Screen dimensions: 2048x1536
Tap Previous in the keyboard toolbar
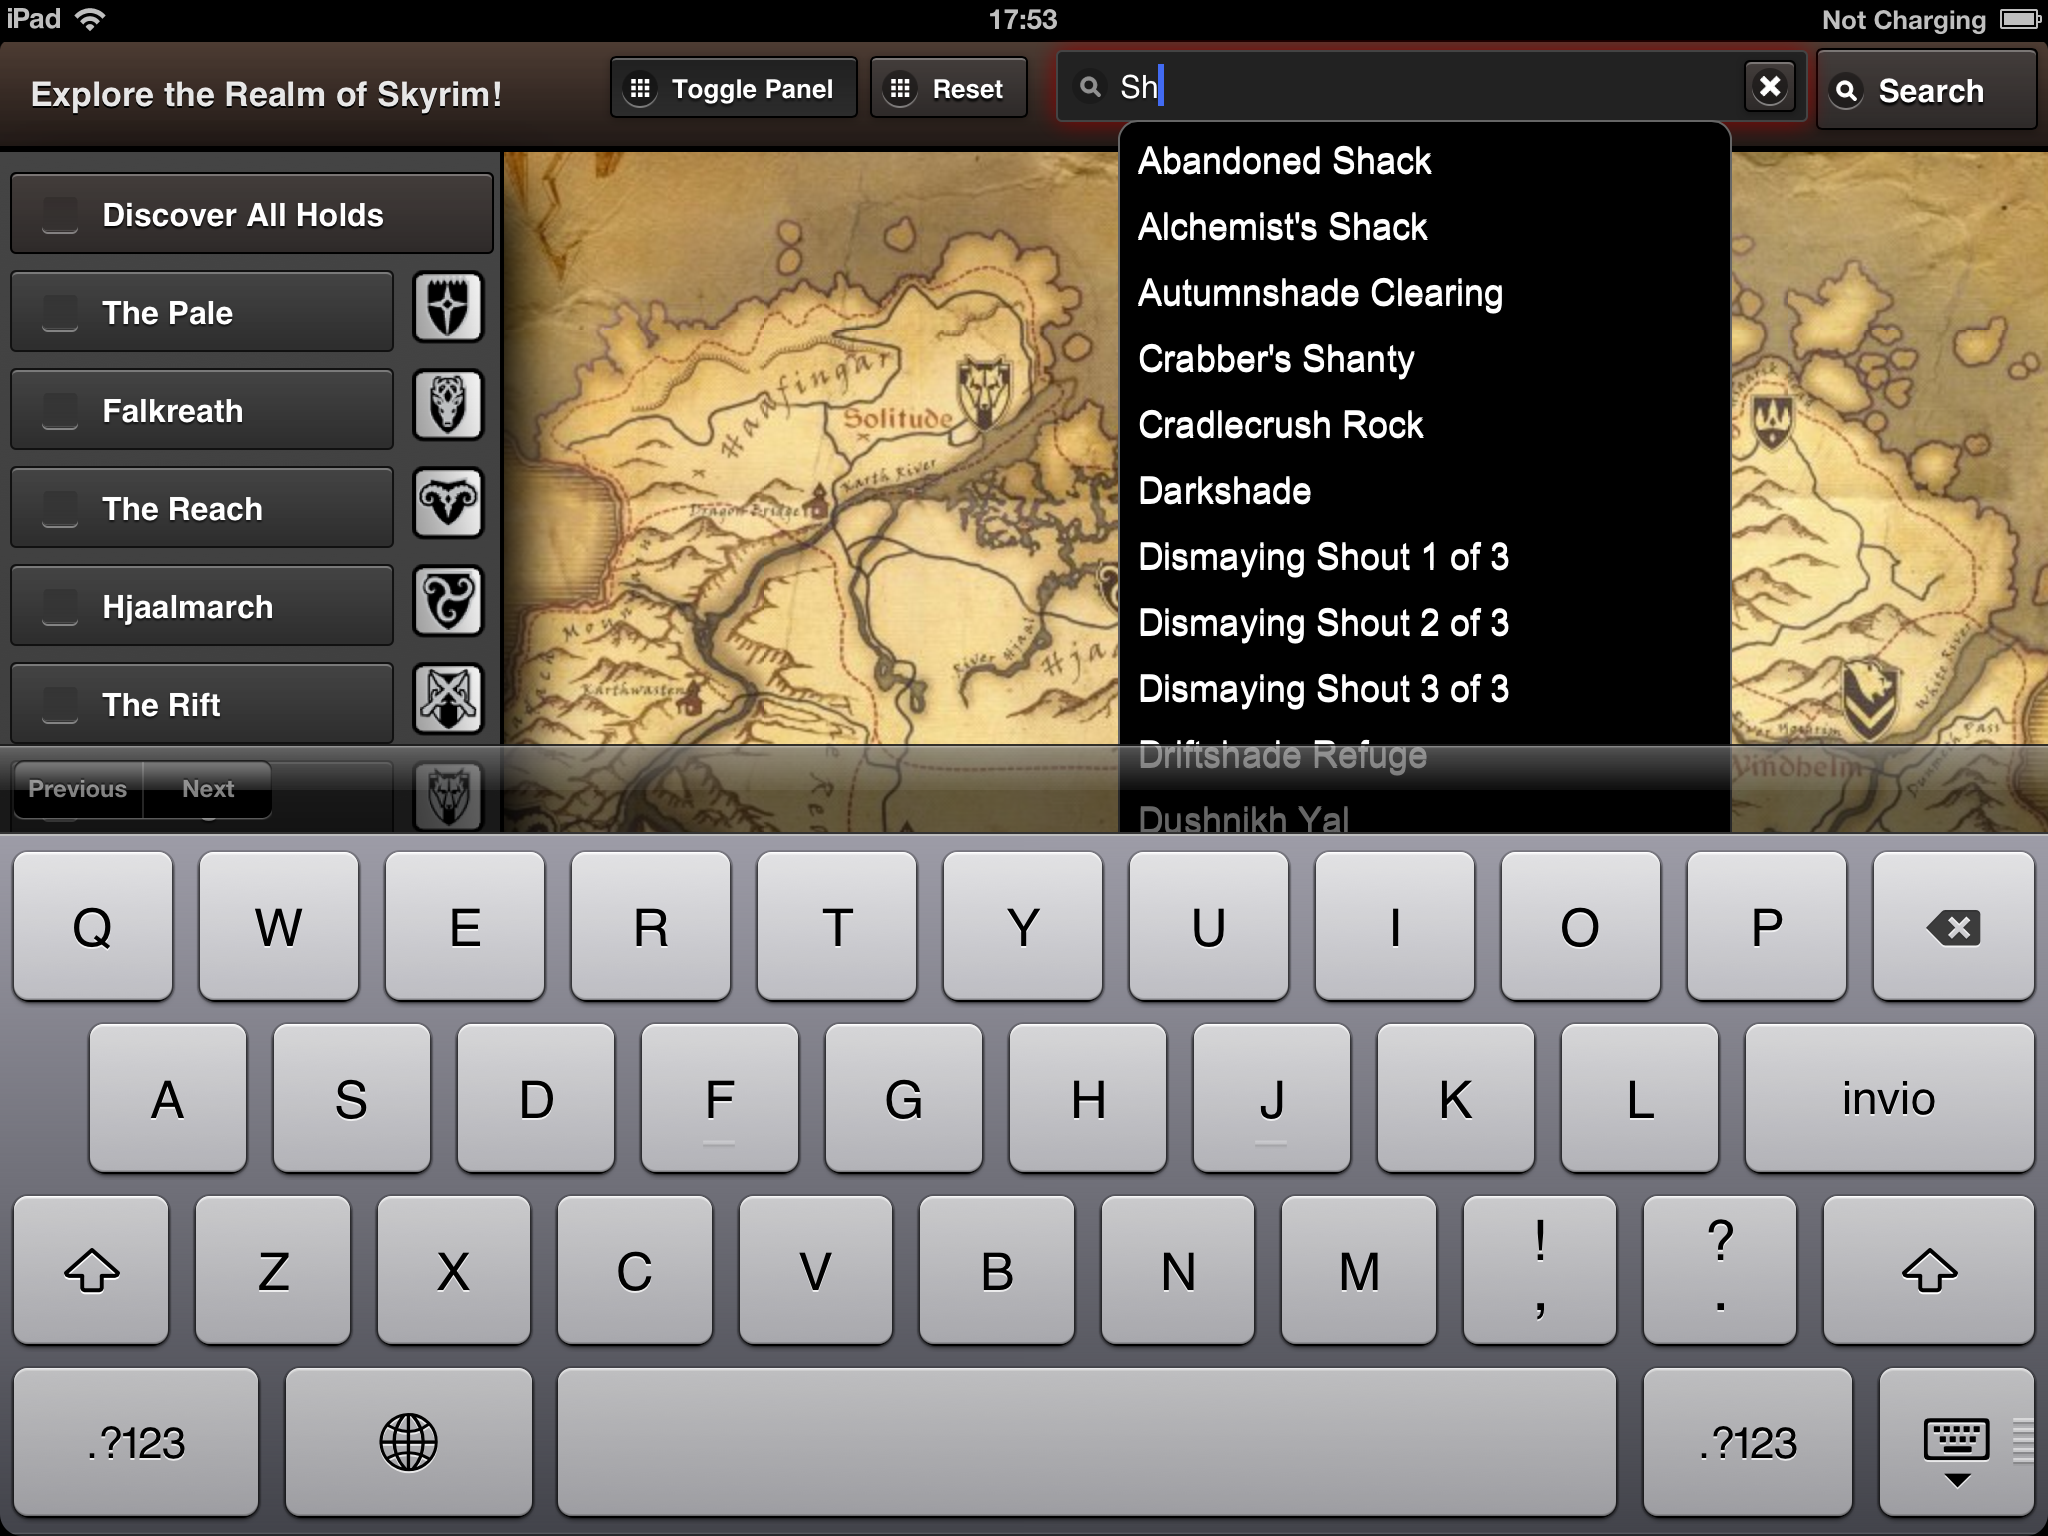(x=78, y=789)
